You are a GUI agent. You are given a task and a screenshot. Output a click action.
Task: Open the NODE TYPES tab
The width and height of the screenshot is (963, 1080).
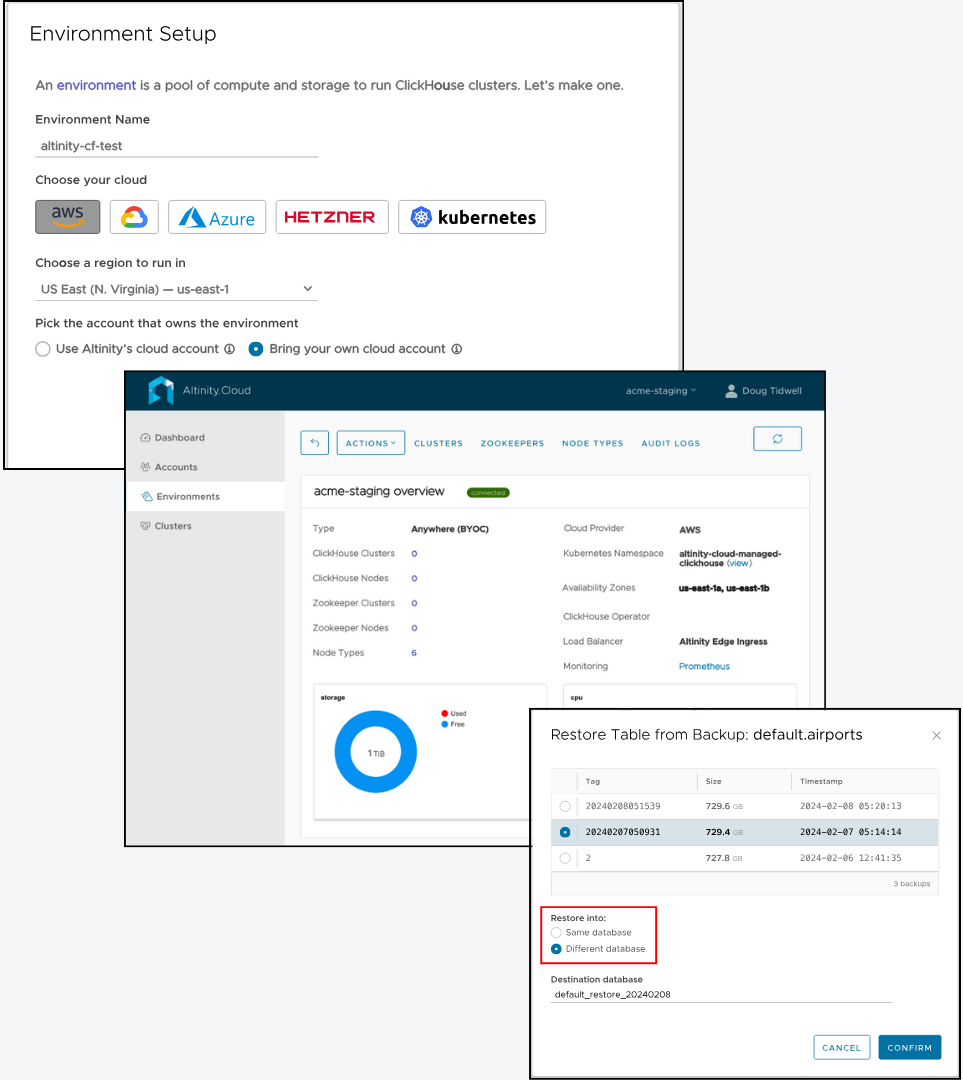[x=592, y=444]
